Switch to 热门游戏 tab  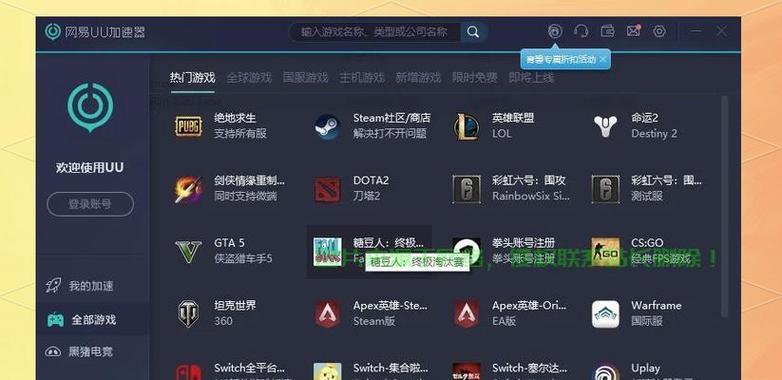click(x=192, y=78)
